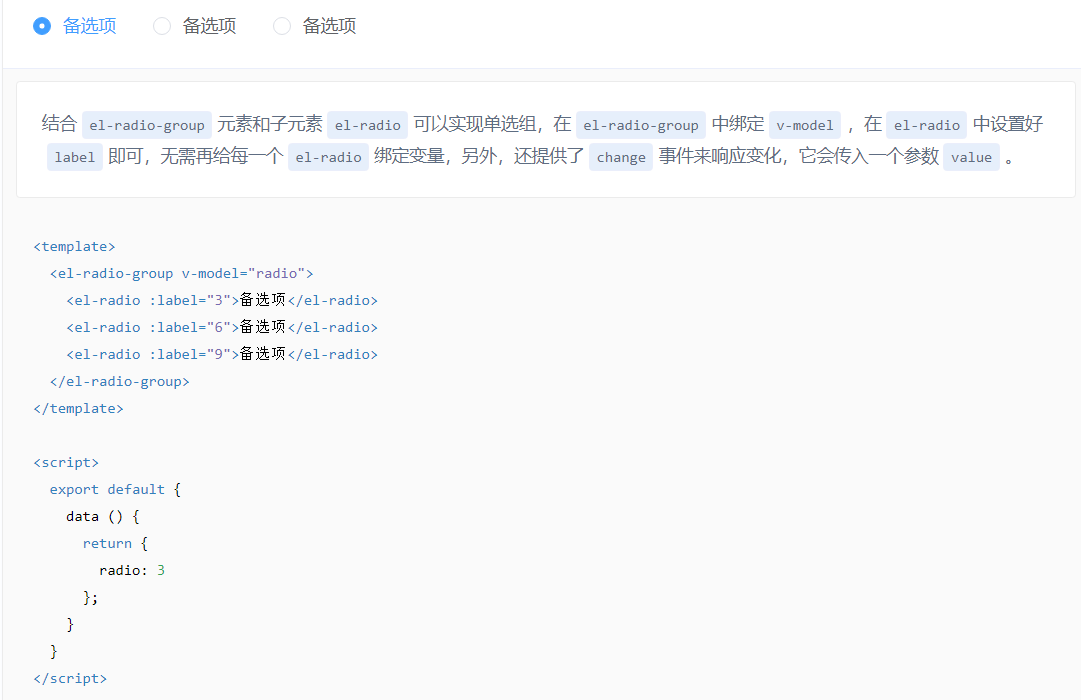This screenshot has width=1081, height=700.
Task: Click the 'return {' code line
Action: click(115, 543)
